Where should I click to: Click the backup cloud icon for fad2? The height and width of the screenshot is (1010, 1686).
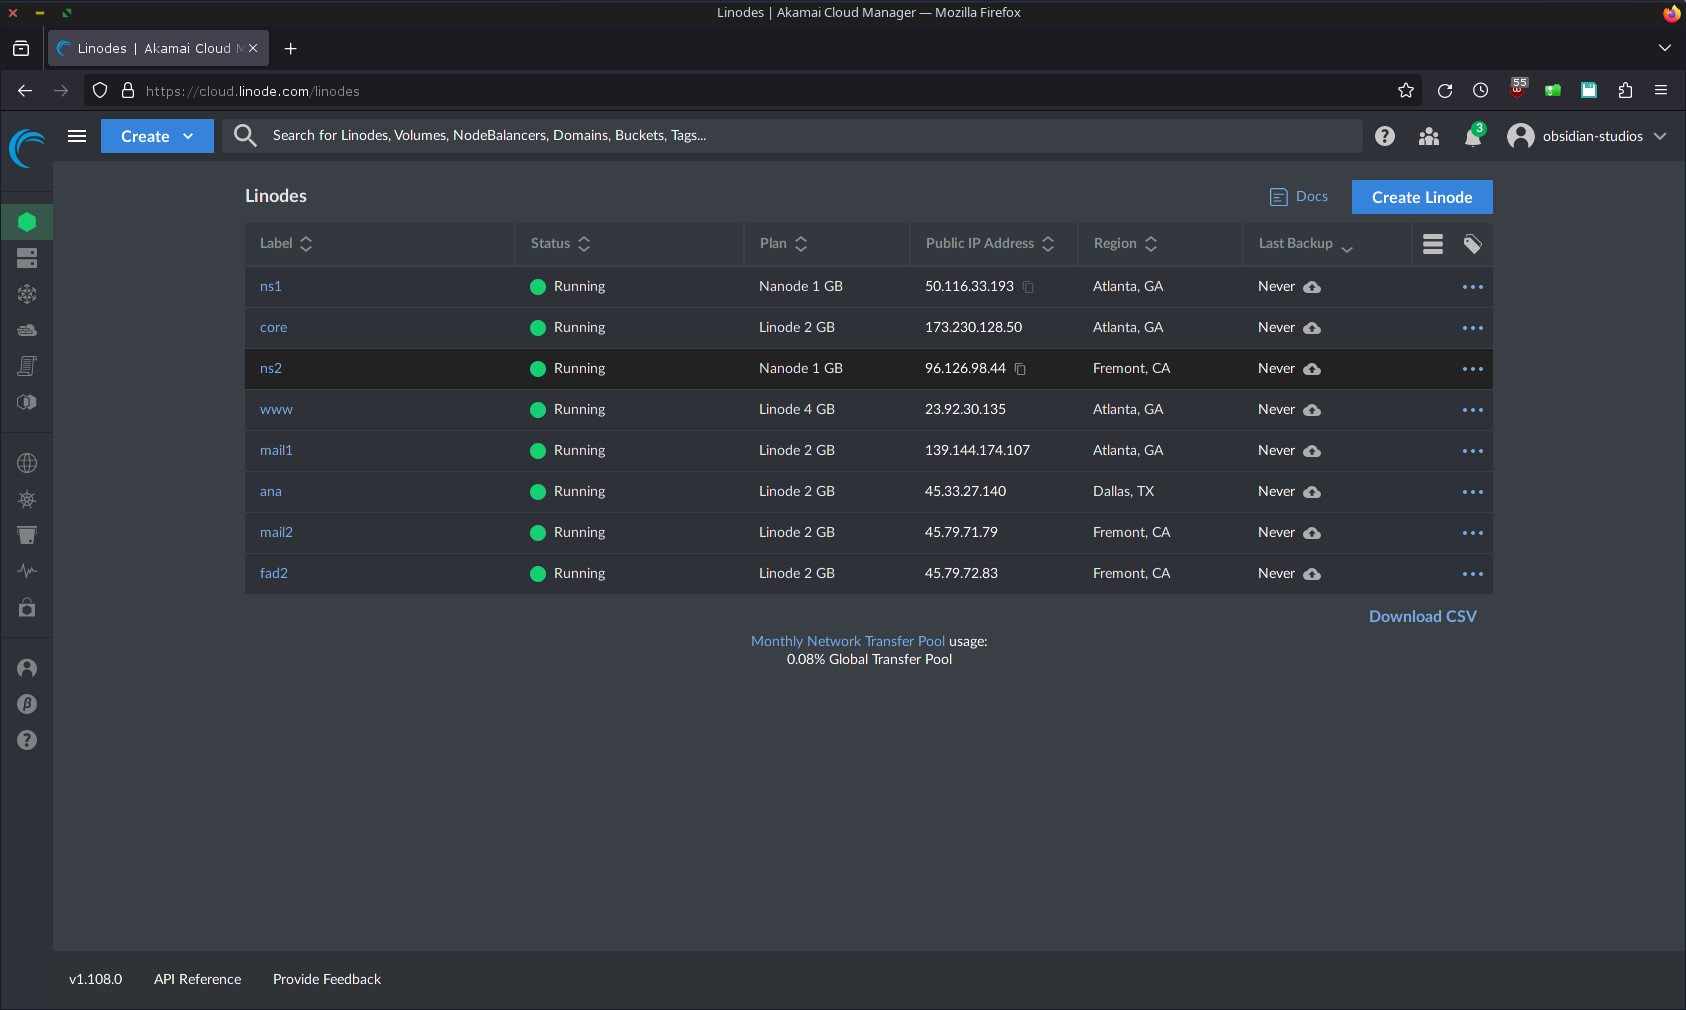[x=1312, y=574]
